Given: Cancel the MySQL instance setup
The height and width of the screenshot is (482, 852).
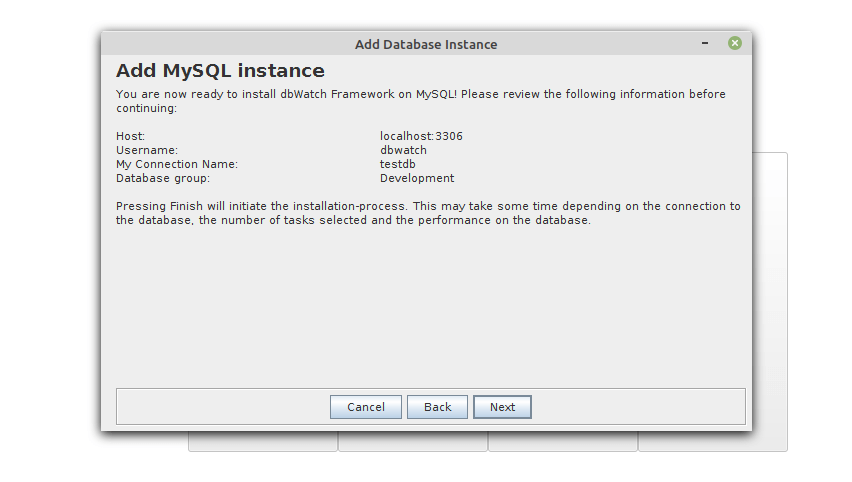Looking at the screenshot, I should coord(366,407).
